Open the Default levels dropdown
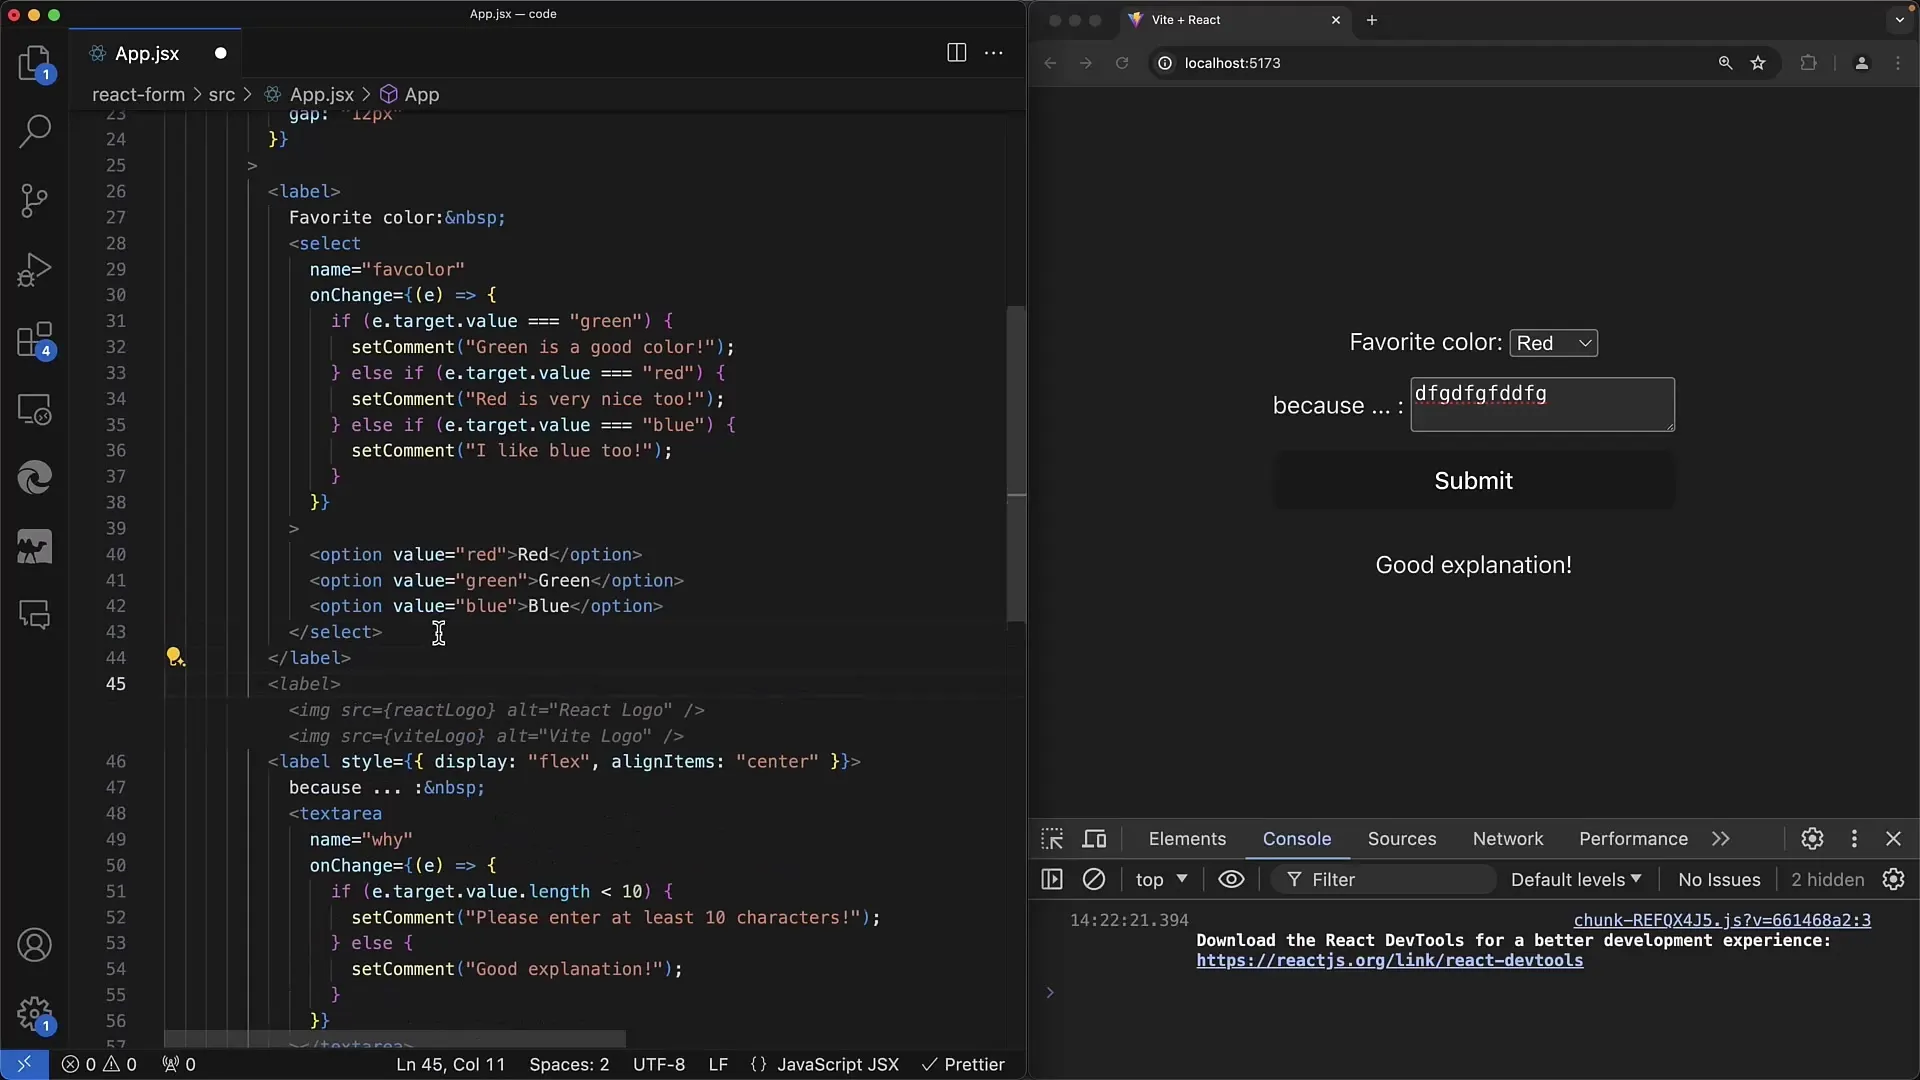 [1576, 879]
